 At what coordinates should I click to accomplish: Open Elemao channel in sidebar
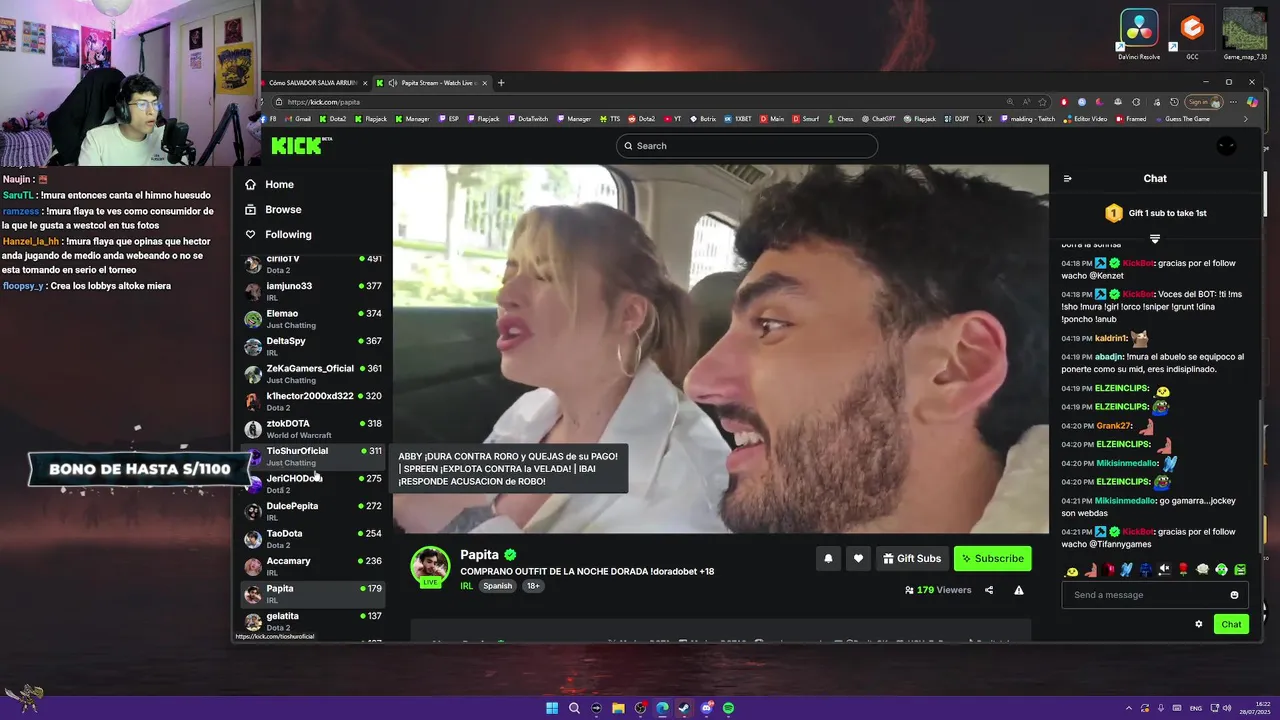[x=312, y=319]
